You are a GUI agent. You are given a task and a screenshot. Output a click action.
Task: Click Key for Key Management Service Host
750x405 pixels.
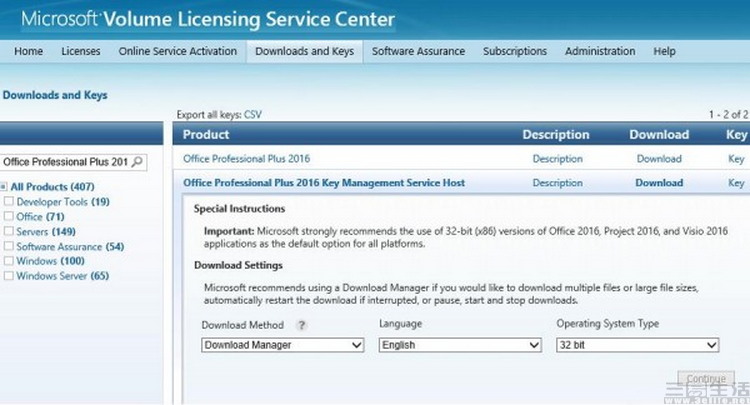(736, 183)
